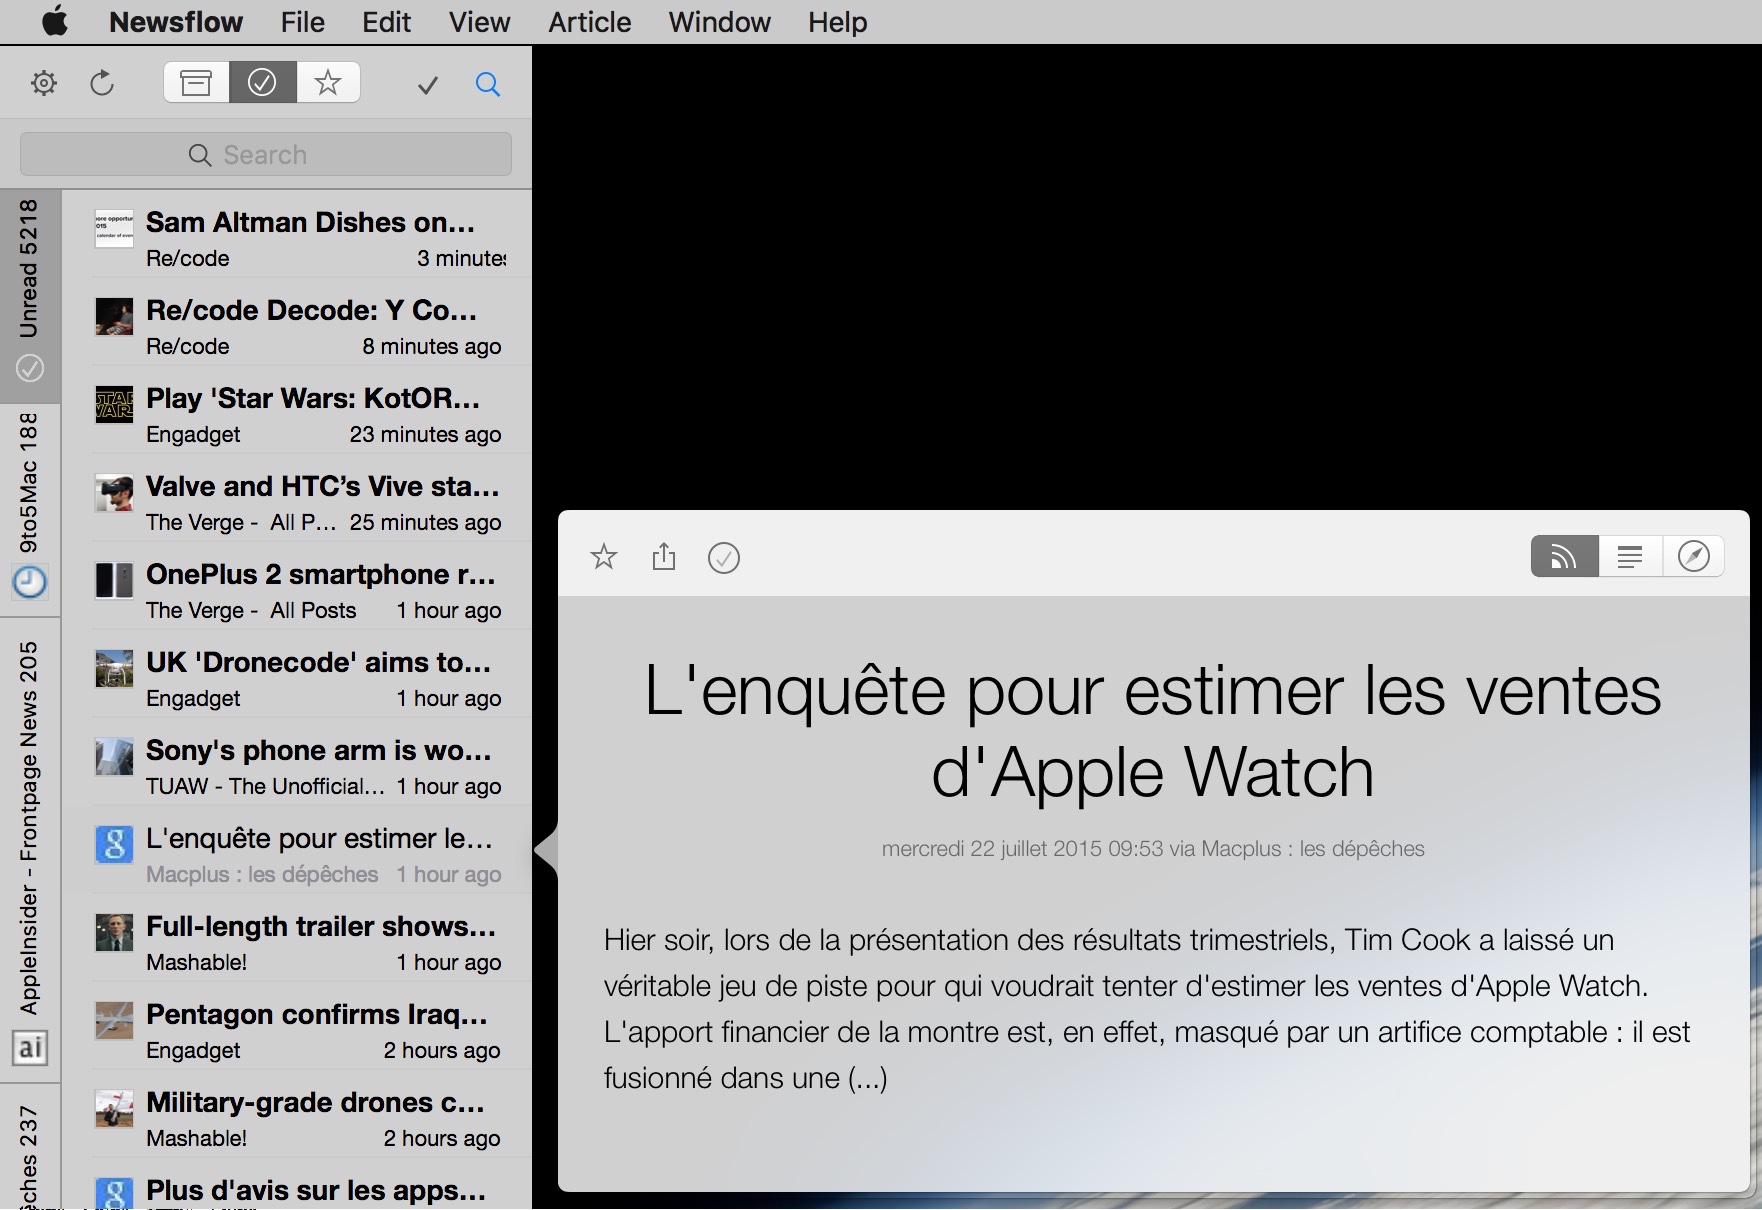Click Star Wars thumbnail in article list
The height and width of the screenshot is (1210, 1762).
(114, 405)
